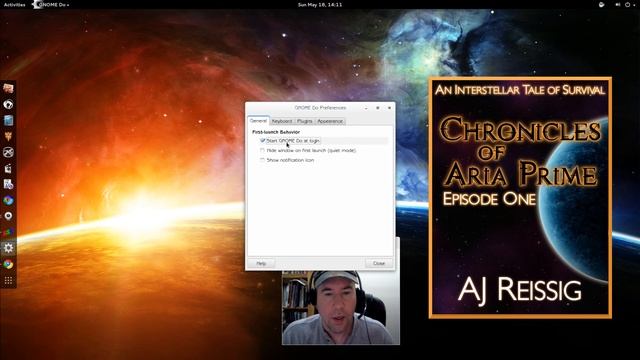This screenshot has width=640, height=360.
Task: Click the Help button in Preferences
Action: point(261,263)
